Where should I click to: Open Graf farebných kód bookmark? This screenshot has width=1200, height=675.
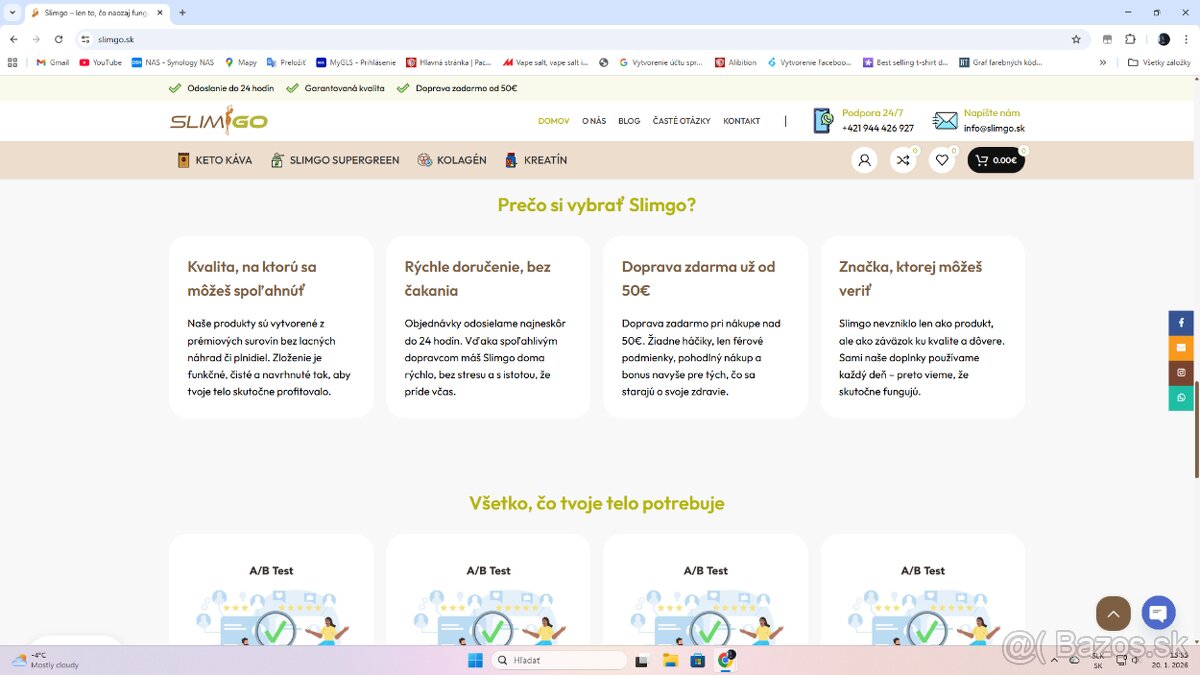[1000, 62]
